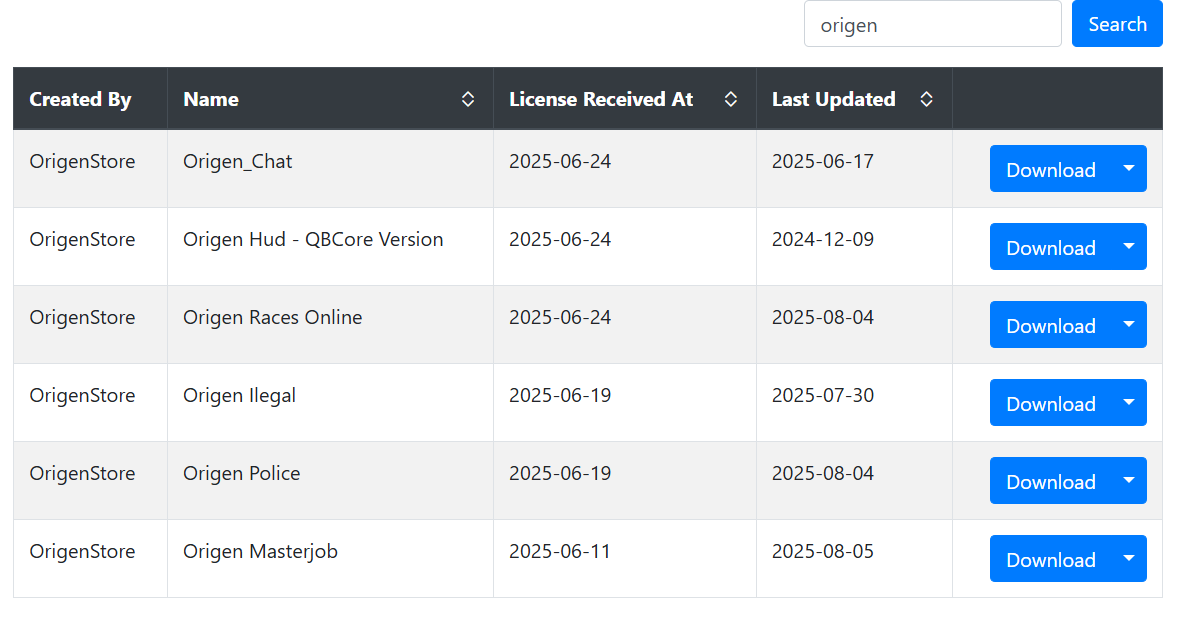Image resolution: width=1195 pixels, height=623 pixels.
Task: Click license date 2025-06-19 for Origen Ilegal
Action: point(559,396)
